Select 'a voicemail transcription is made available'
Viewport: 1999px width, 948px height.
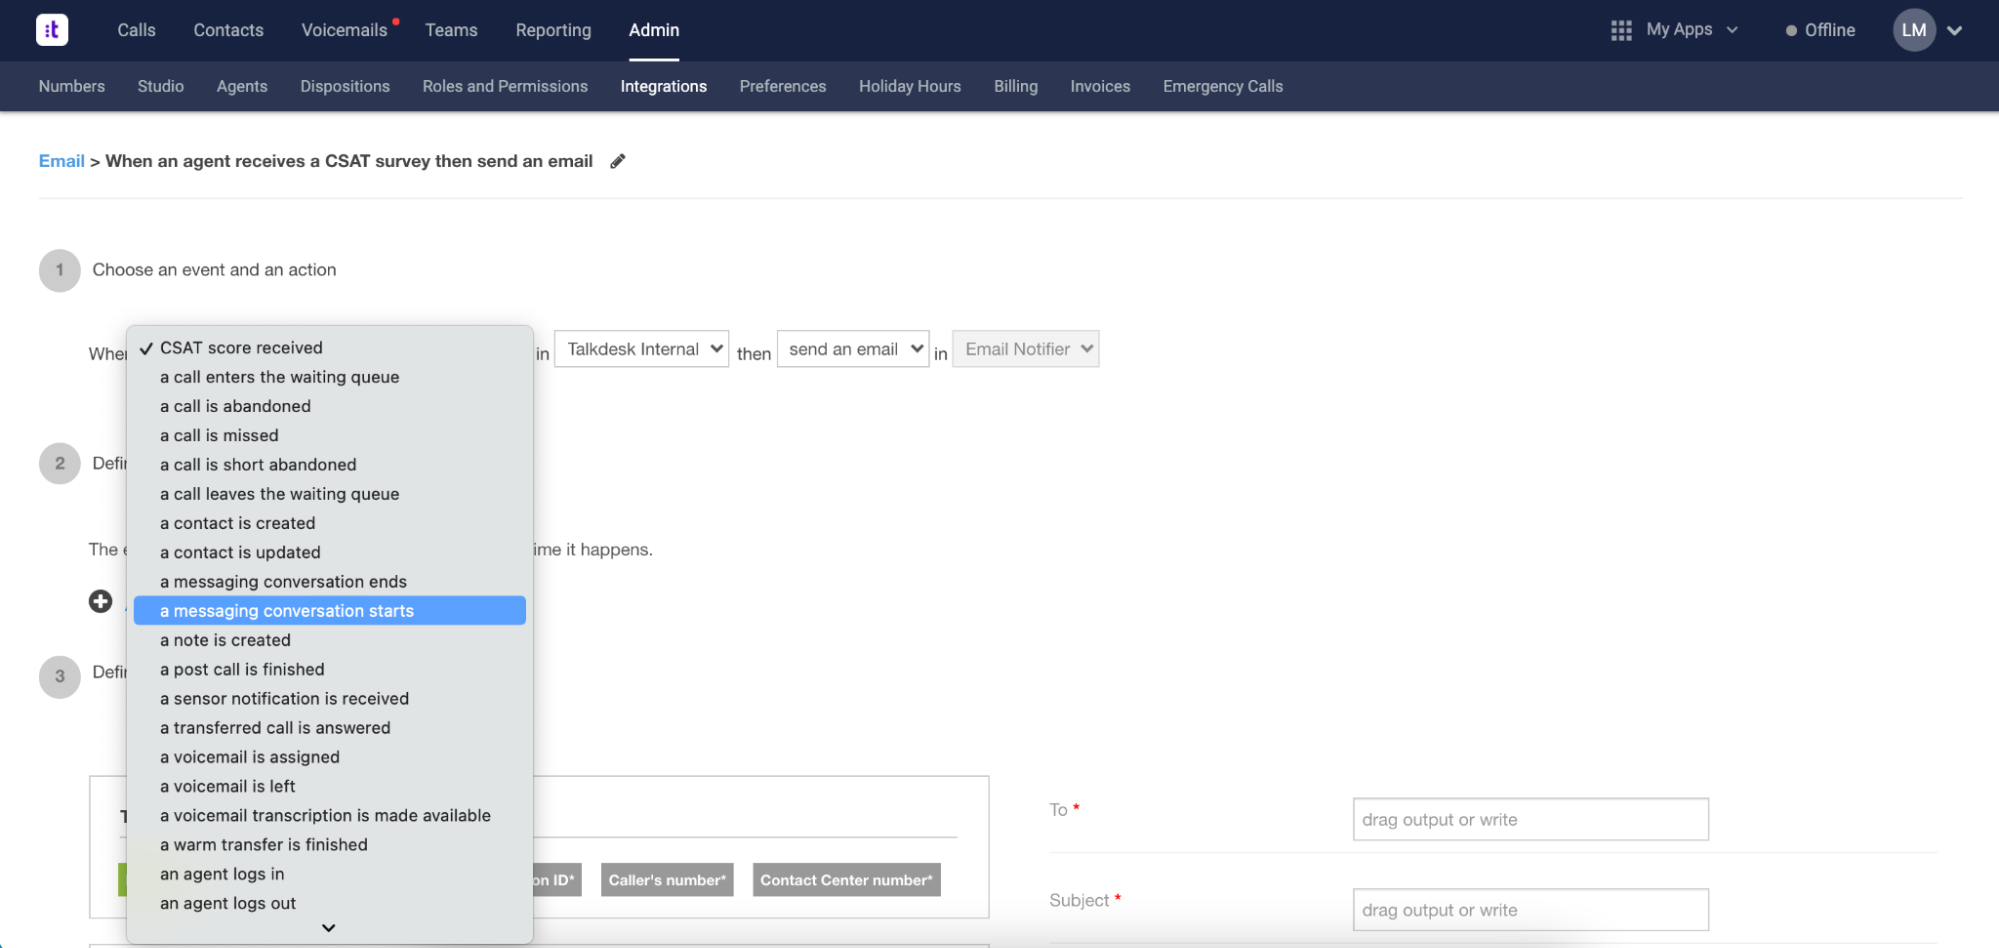(330, 815)
